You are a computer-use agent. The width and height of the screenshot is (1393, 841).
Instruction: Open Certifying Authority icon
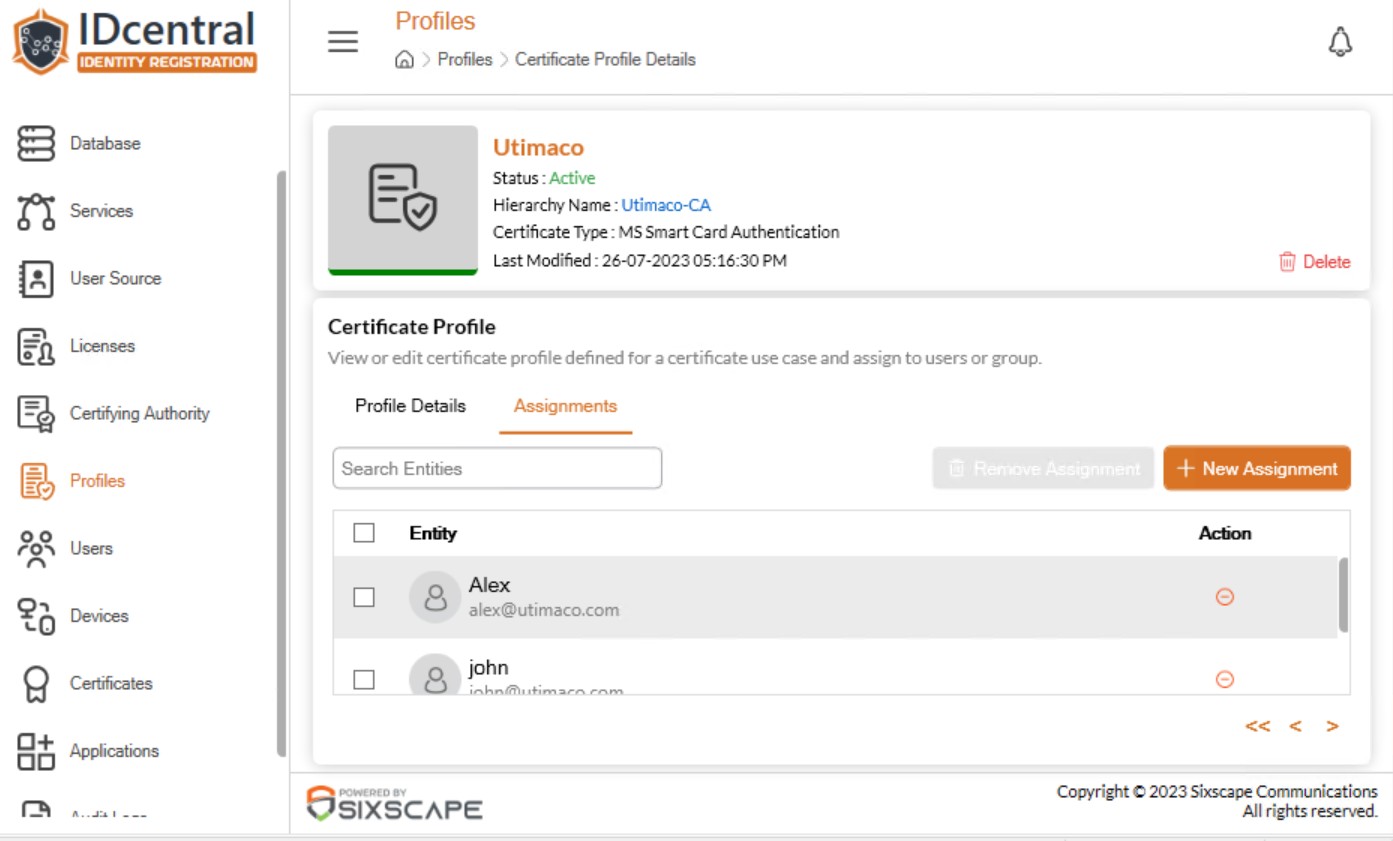[36, 414]
